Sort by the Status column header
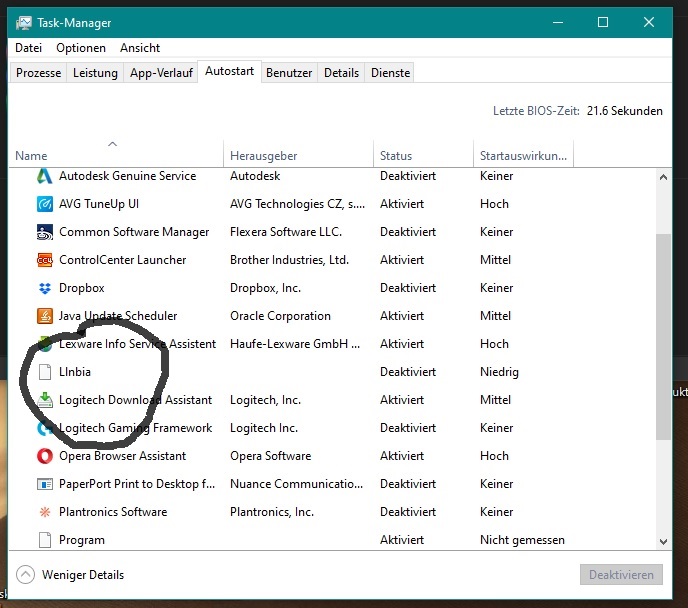 click(423, 154)
